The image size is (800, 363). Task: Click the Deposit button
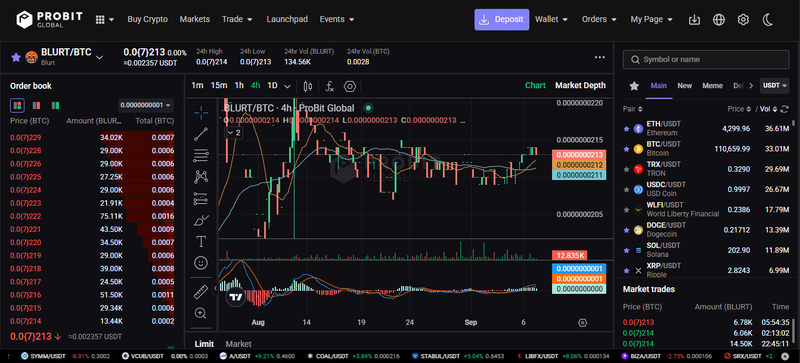(x=502, y=19)
